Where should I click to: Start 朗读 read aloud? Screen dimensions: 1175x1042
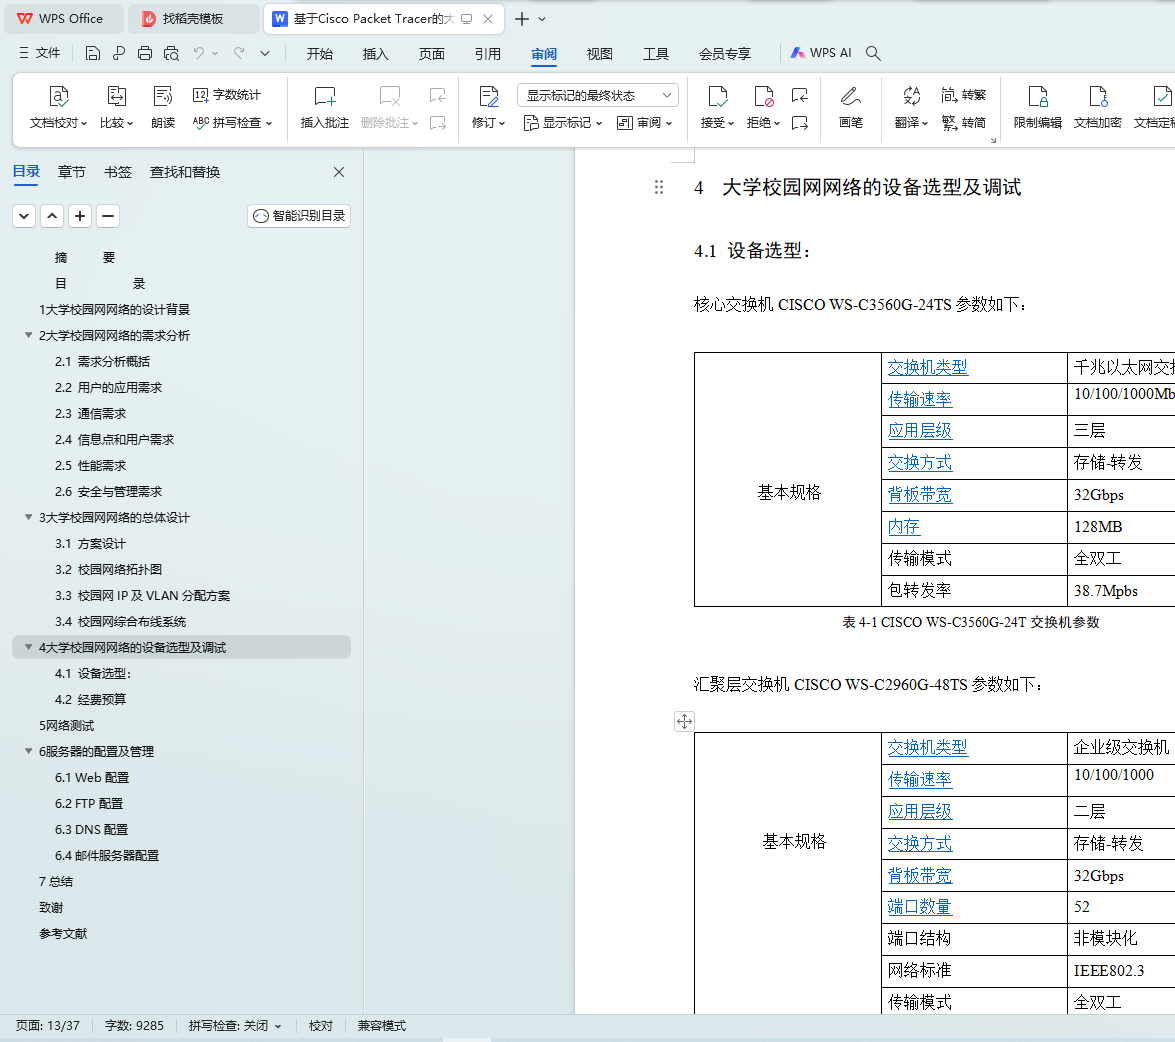[163, 107]
